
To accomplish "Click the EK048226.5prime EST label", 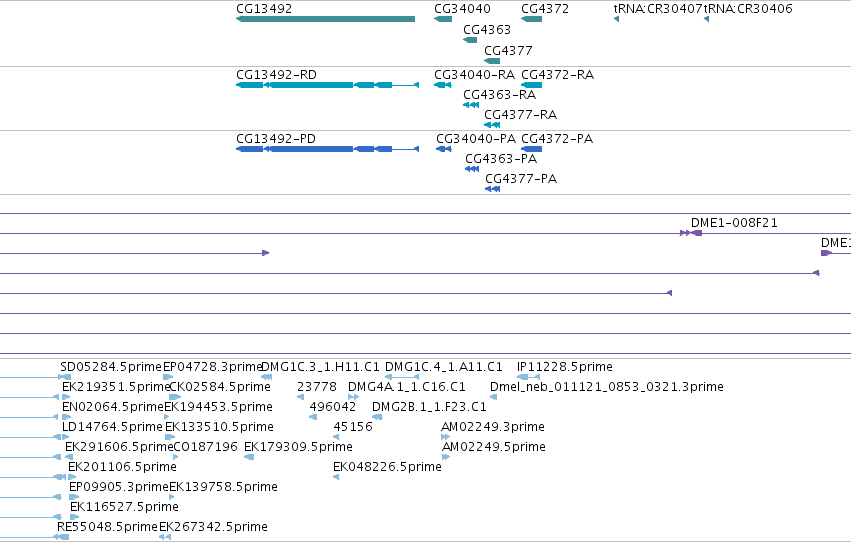I will click(387, 467).
